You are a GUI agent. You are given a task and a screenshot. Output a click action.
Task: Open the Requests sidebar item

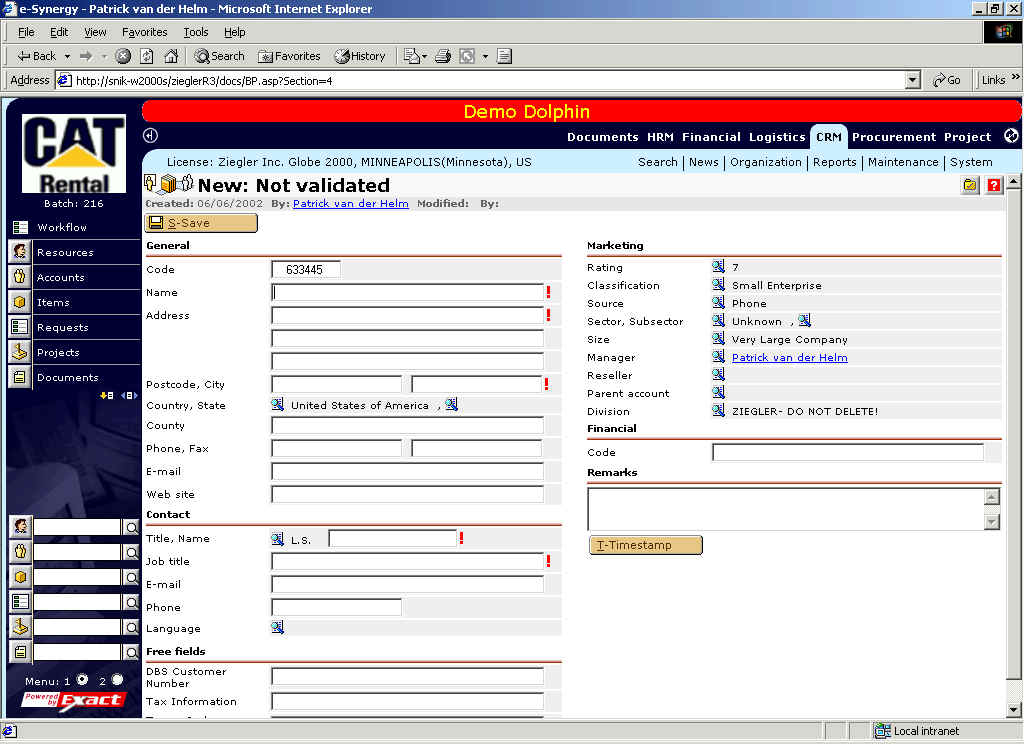(x=63, y=327)
